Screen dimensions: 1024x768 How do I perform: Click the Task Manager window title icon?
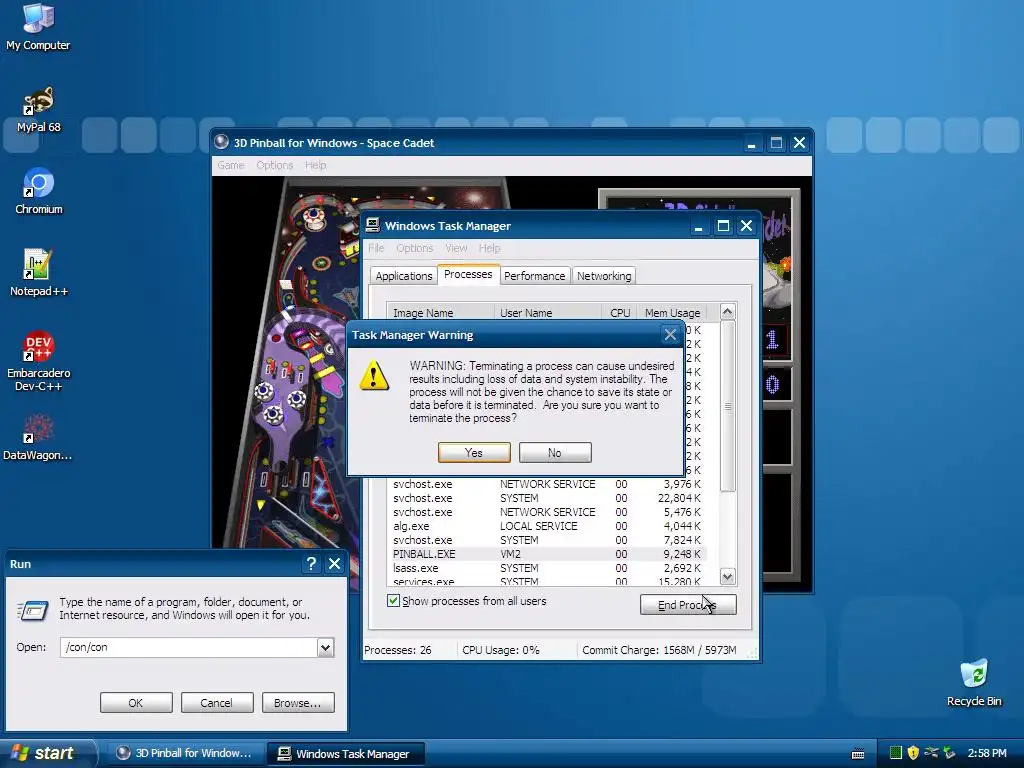click(x=373, y=225)
